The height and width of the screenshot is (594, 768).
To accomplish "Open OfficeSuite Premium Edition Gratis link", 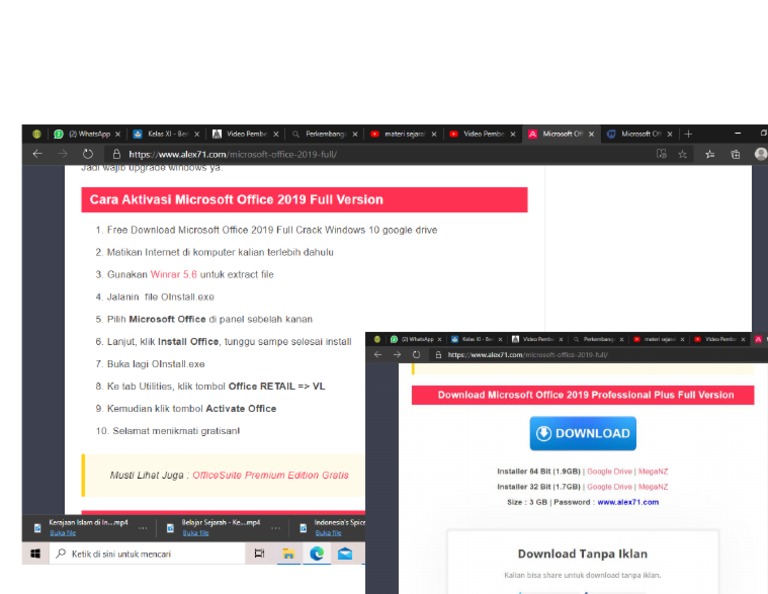I will (x=270, y=475).
